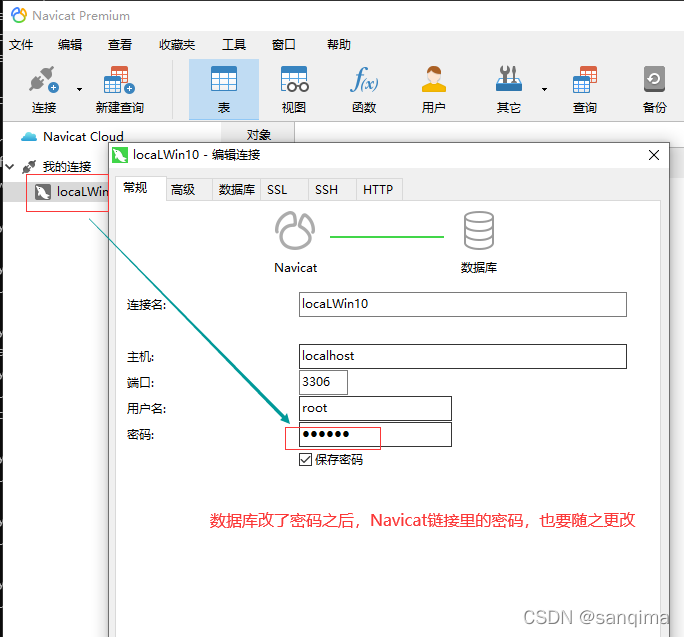
Task: Select the 表 table toolbar icon
Action: 224,79
